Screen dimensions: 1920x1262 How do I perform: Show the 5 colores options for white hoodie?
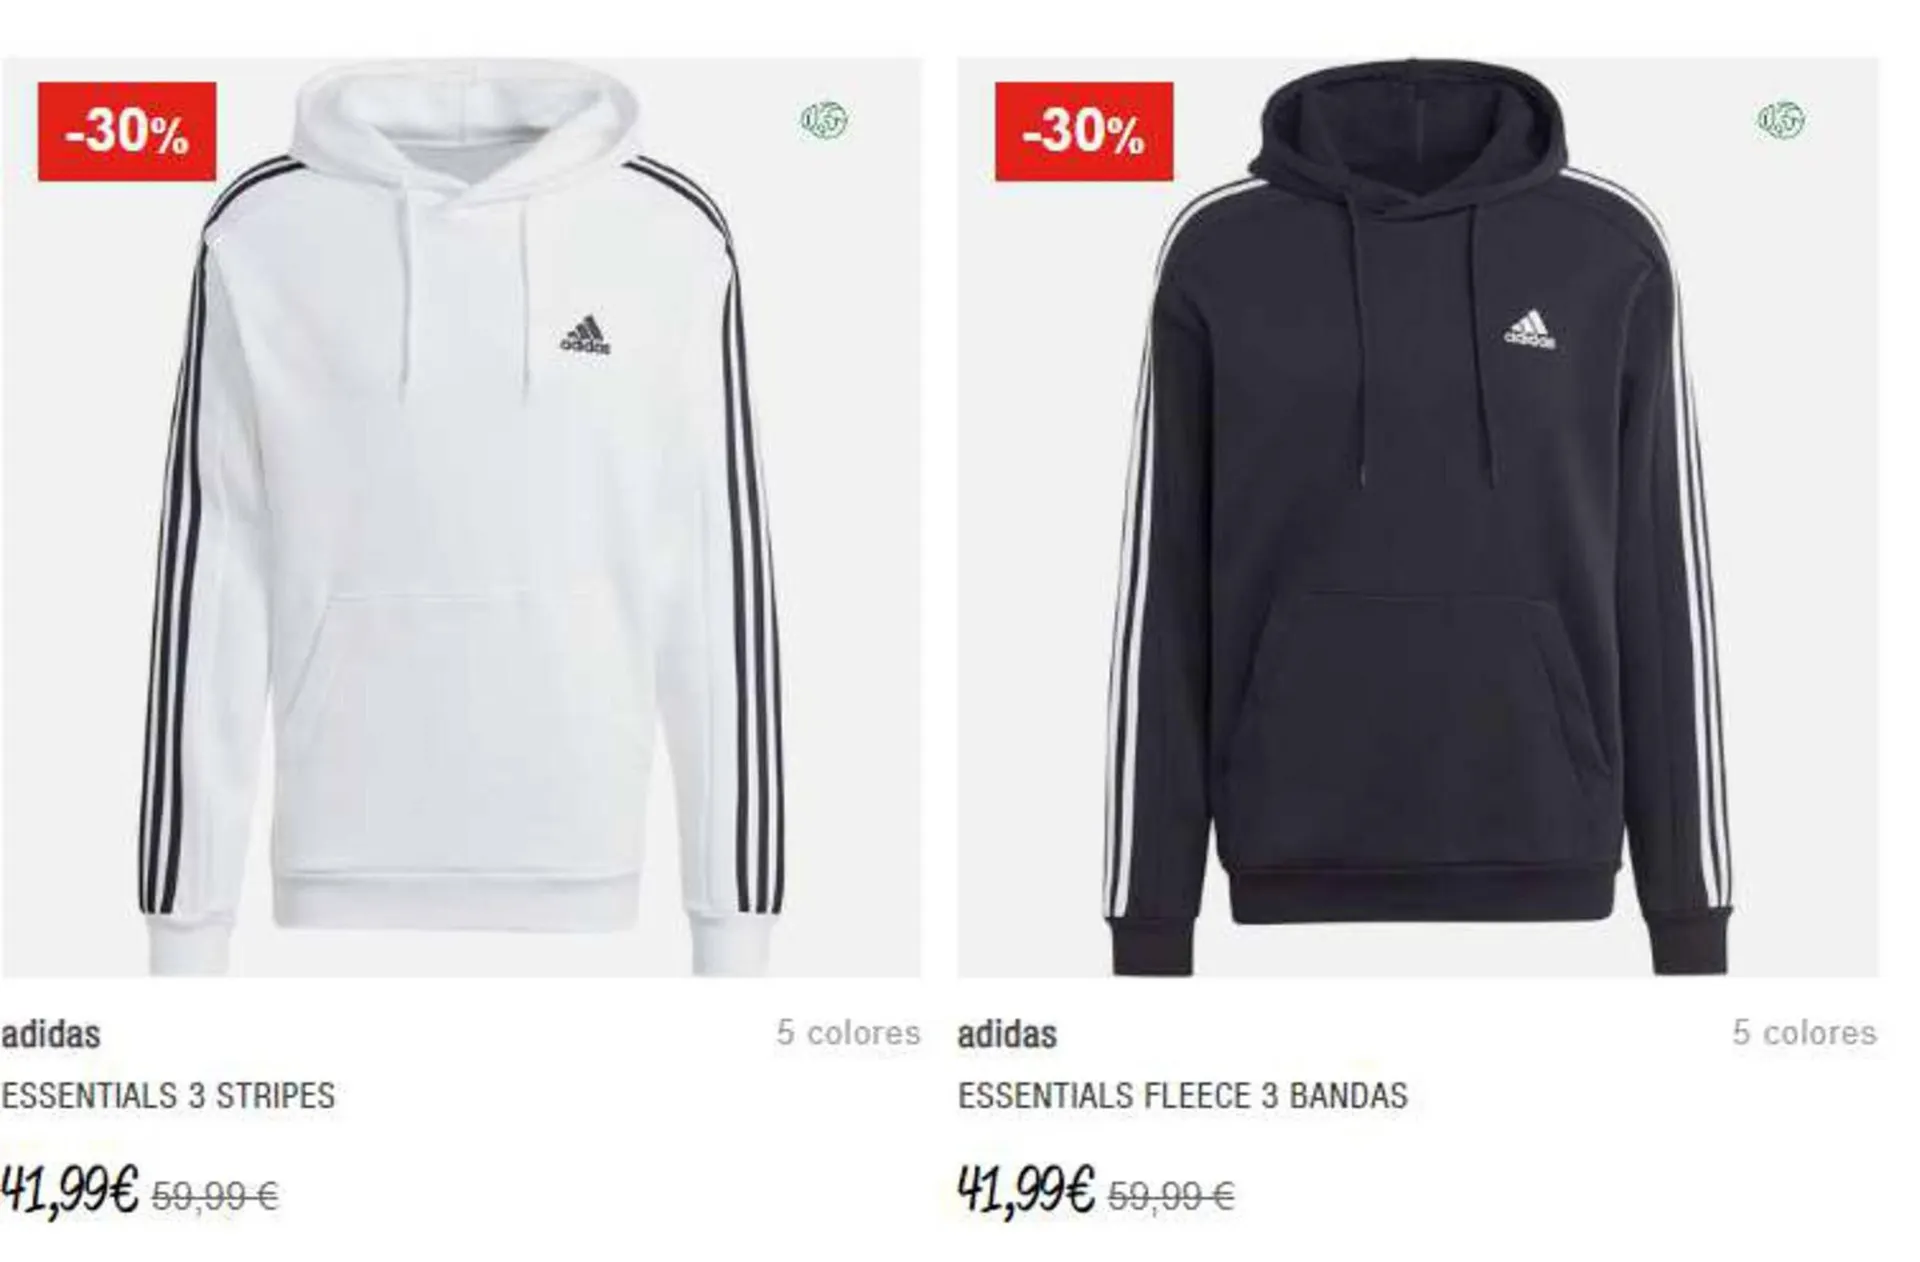point(848,1033)
